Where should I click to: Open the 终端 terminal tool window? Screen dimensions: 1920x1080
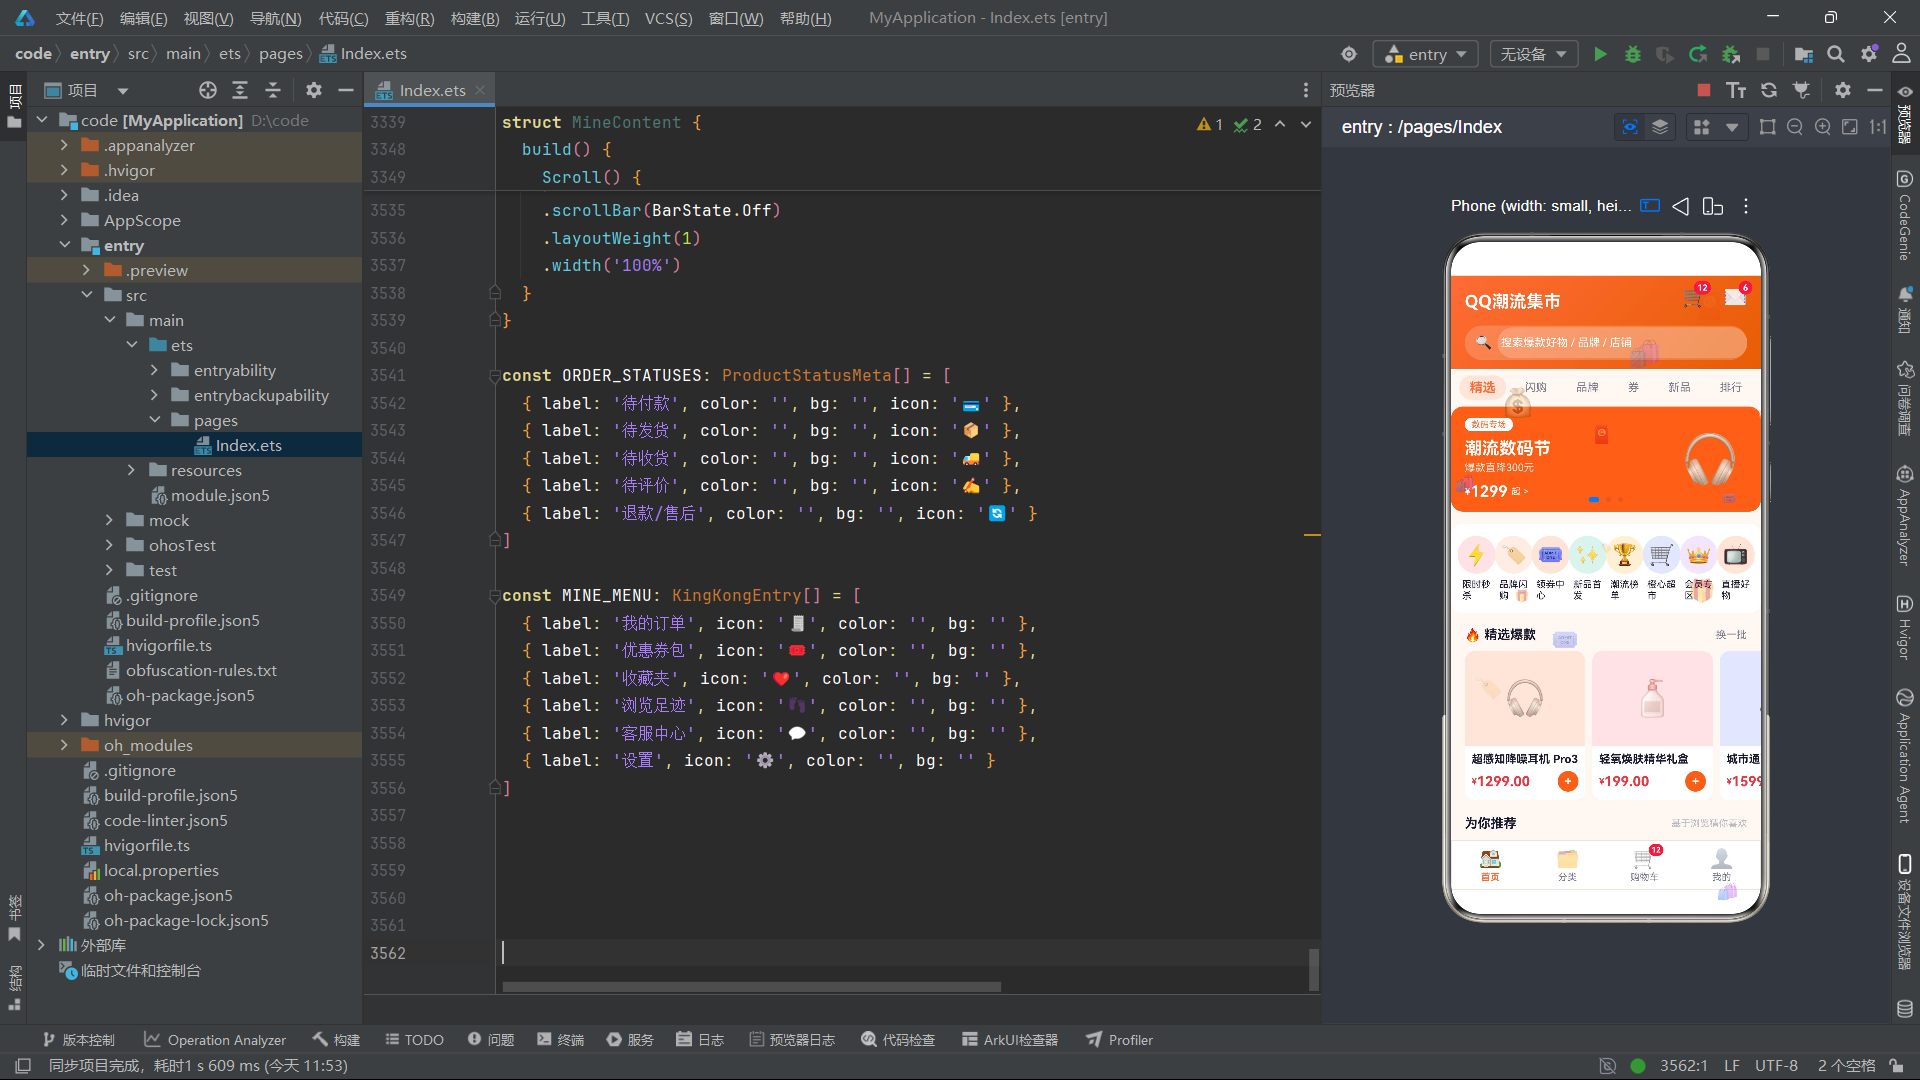(560, 1040)
